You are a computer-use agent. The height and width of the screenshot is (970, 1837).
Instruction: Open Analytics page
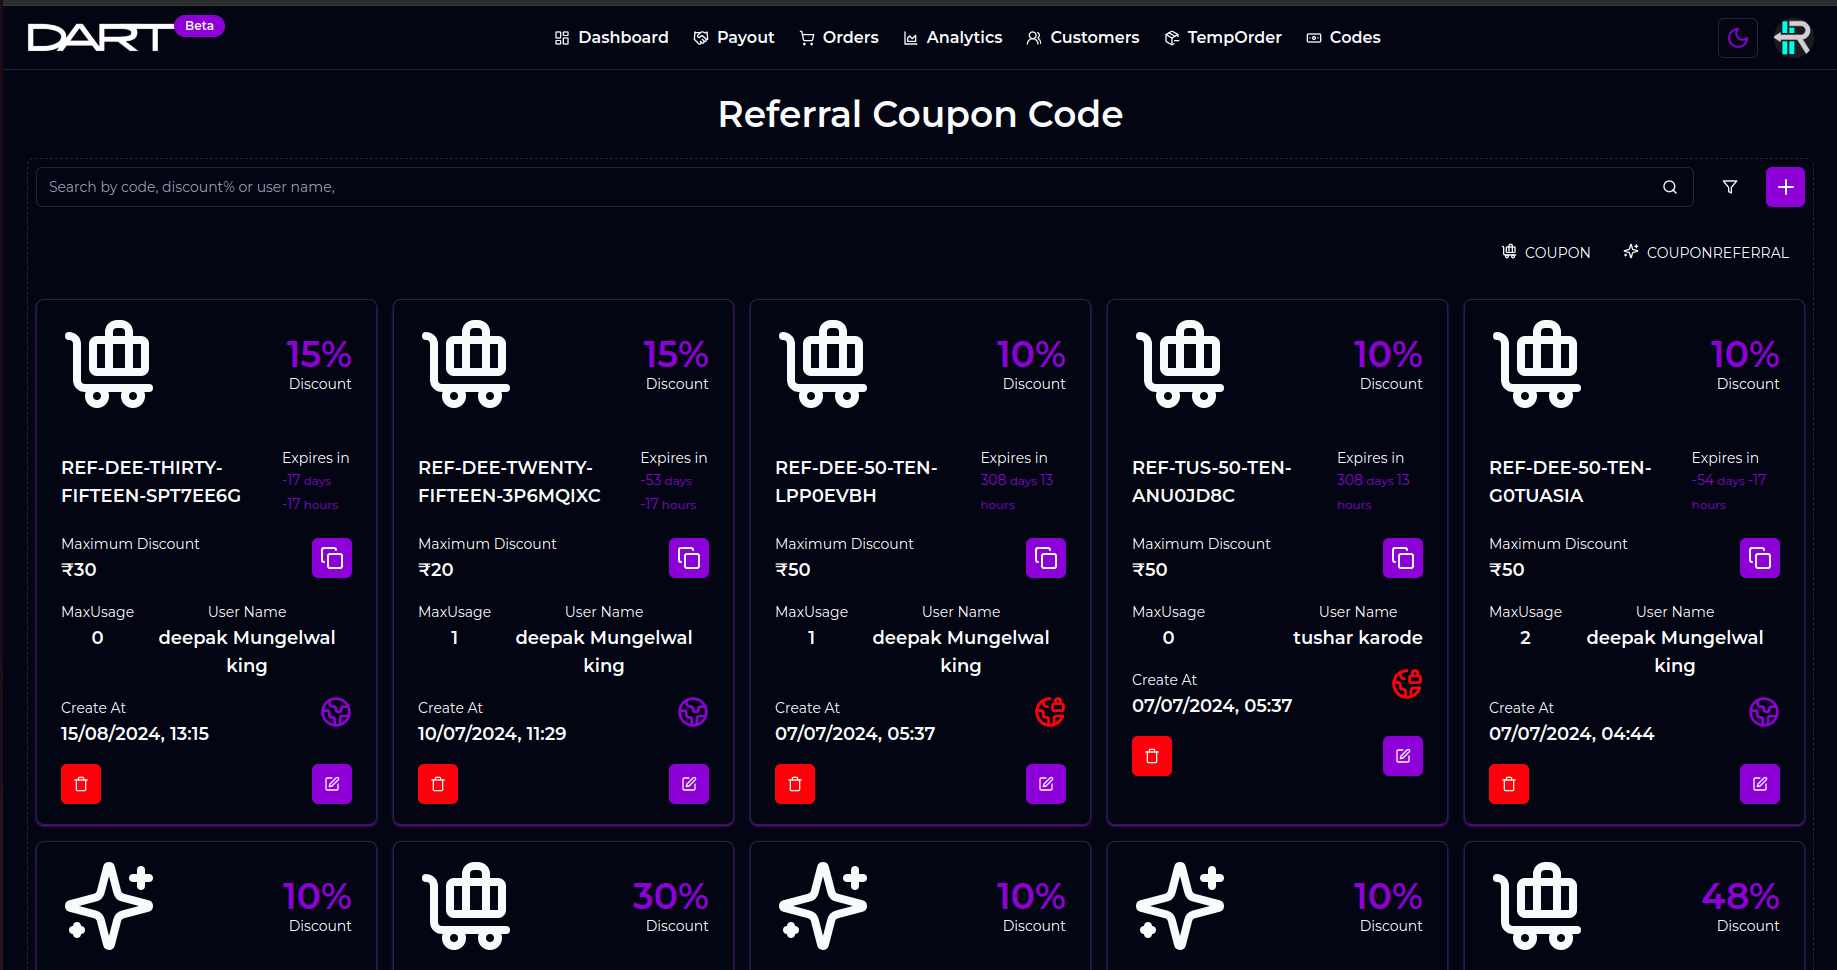(x=953, y=37)
